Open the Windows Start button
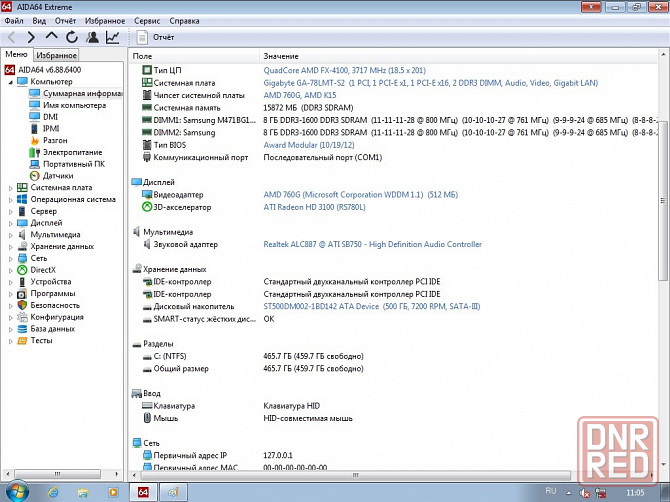This screenshot has width=670, height=502. 17,492
